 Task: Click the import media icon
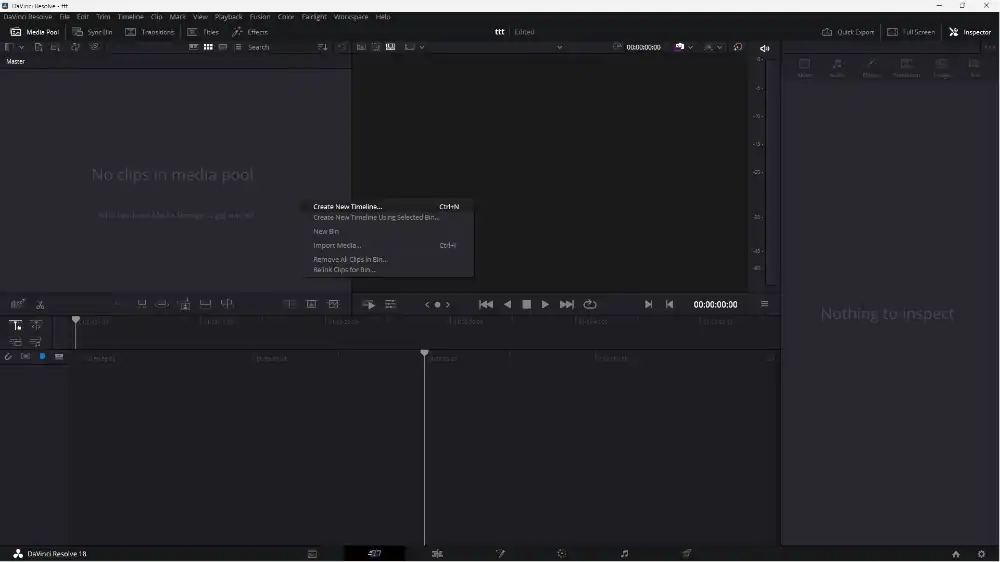coord(38,47)
